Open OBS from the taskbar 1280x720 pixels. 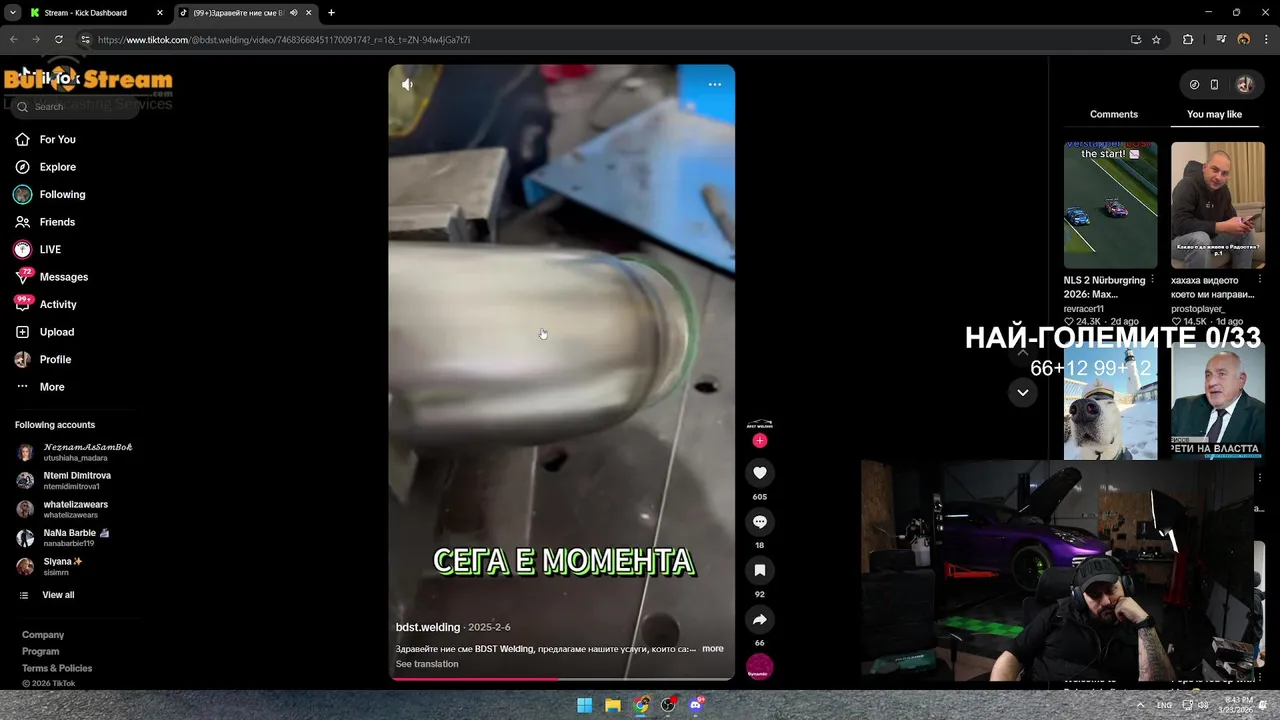point(668,705)
